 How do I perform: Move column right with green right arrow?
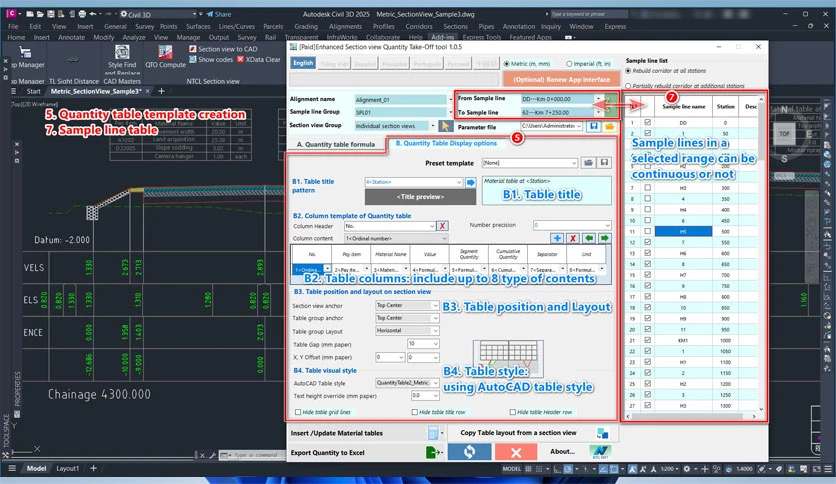pyautogui.click(x=605, y=238)
